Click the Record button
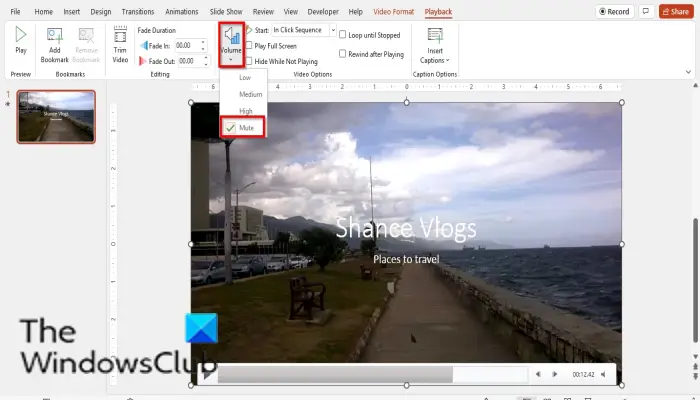Viewport: 700px width, 400px height. (614, 12)
